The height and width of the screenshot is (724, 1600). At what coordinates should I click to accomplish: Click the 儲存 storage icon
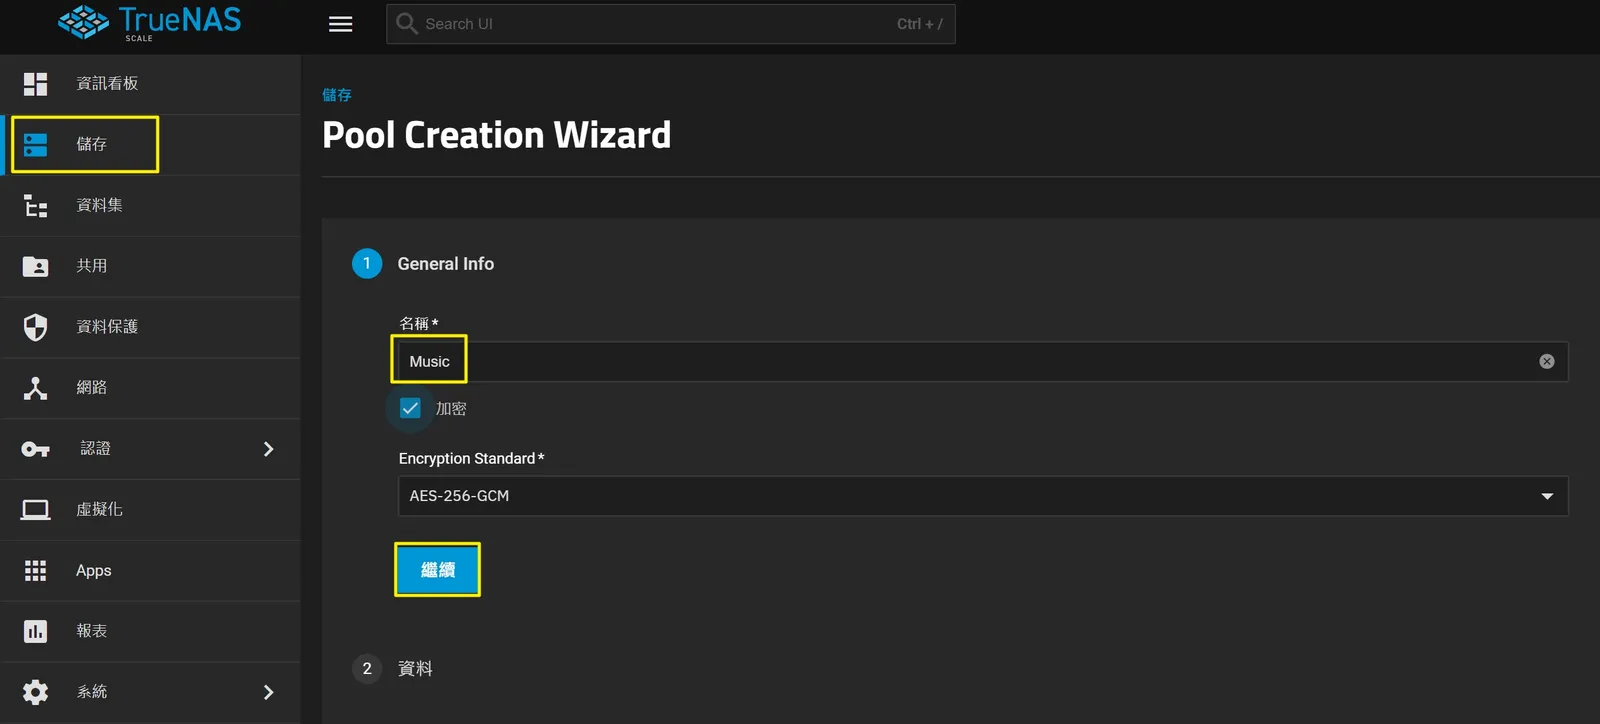pyautogui.click(x=35, y=145)
